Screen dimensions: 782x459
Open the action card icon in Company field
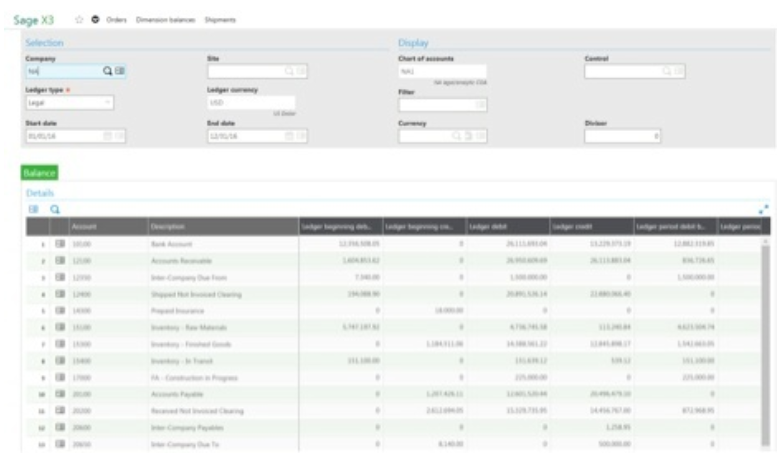tap(120, 71)
